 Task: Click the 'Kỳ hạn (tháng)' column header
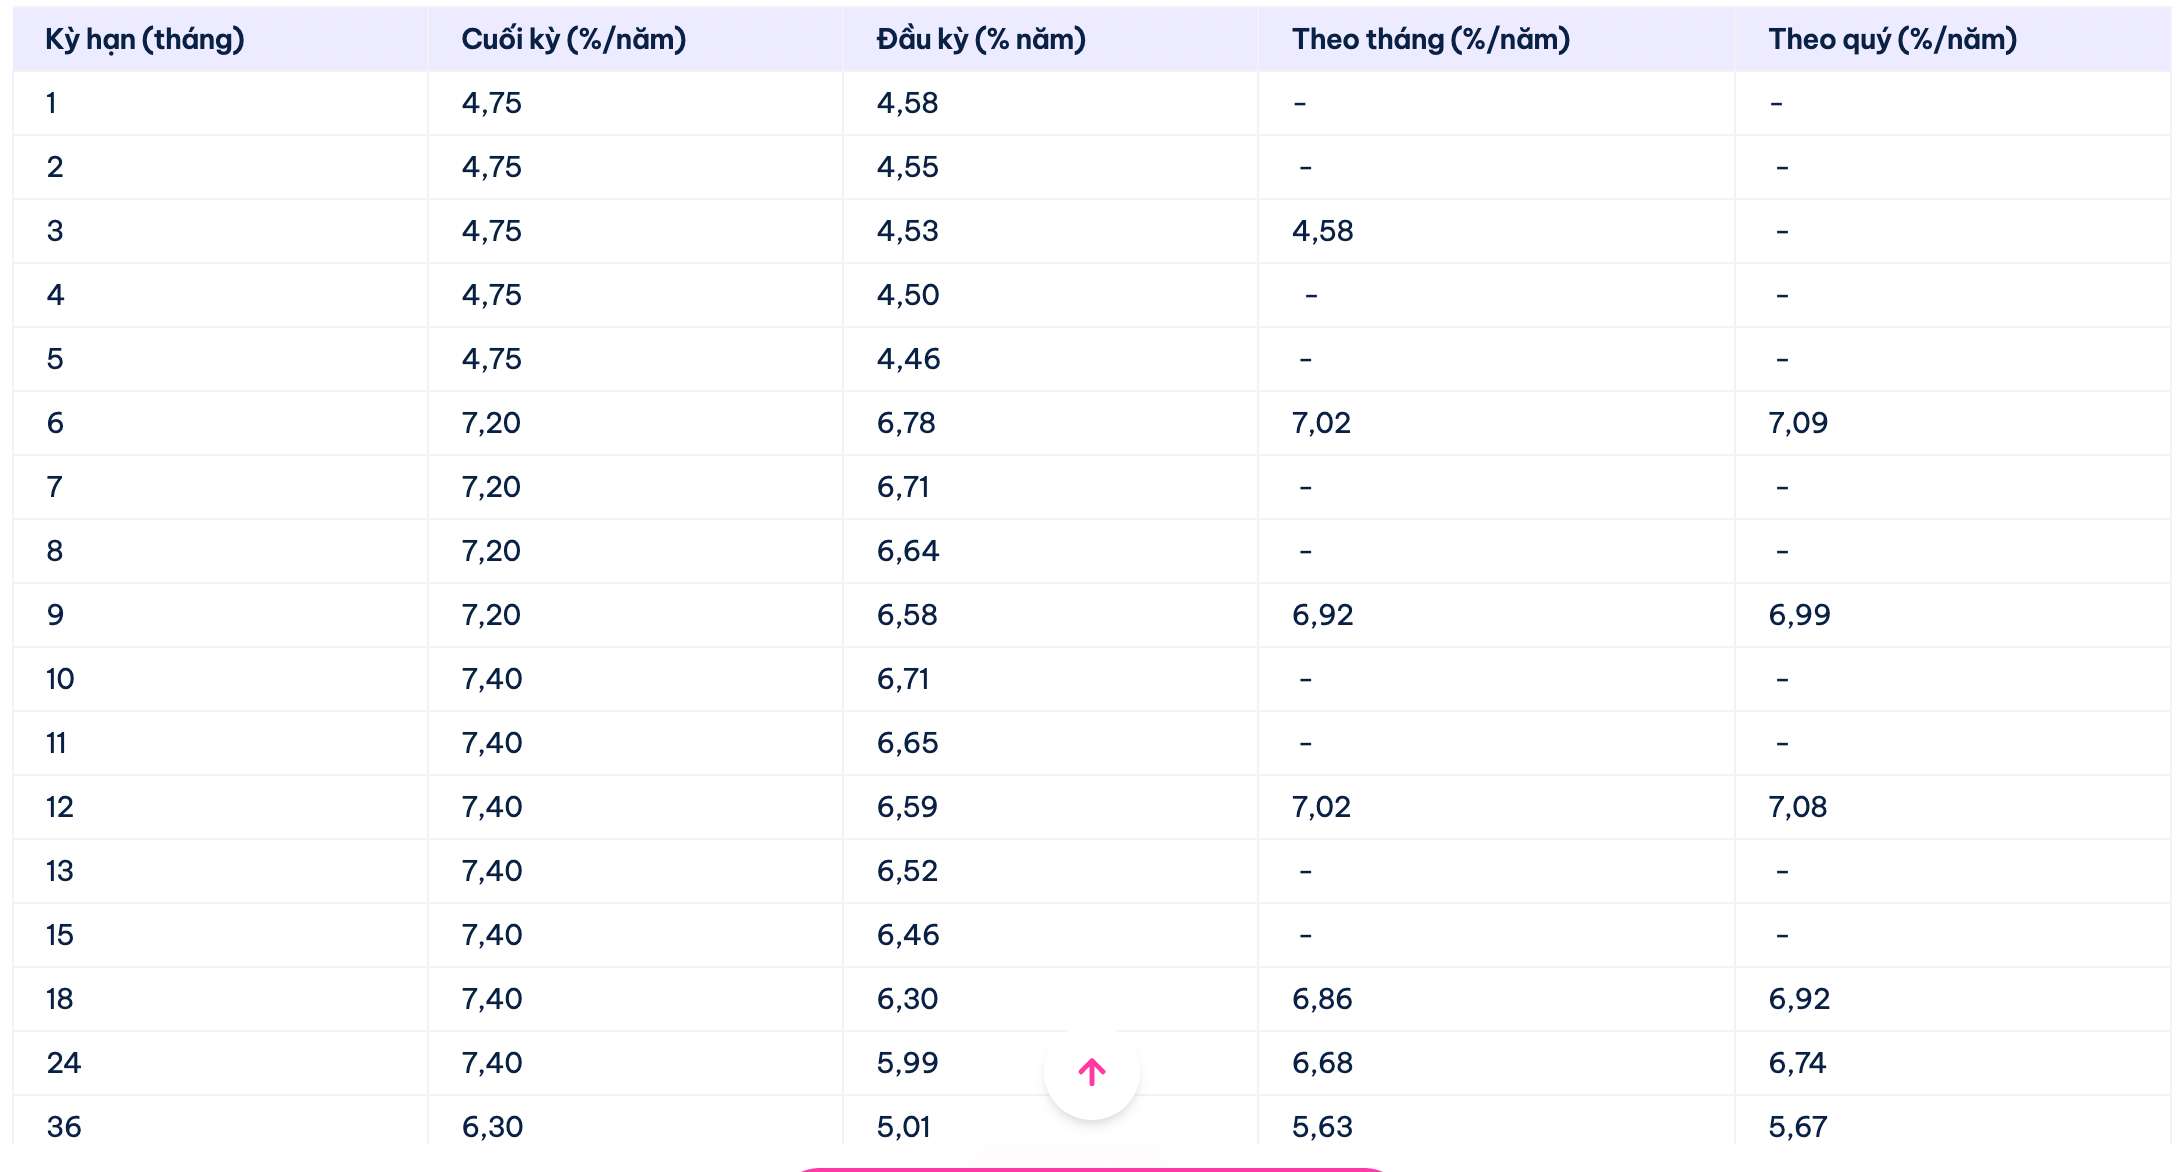coord(145,39)
